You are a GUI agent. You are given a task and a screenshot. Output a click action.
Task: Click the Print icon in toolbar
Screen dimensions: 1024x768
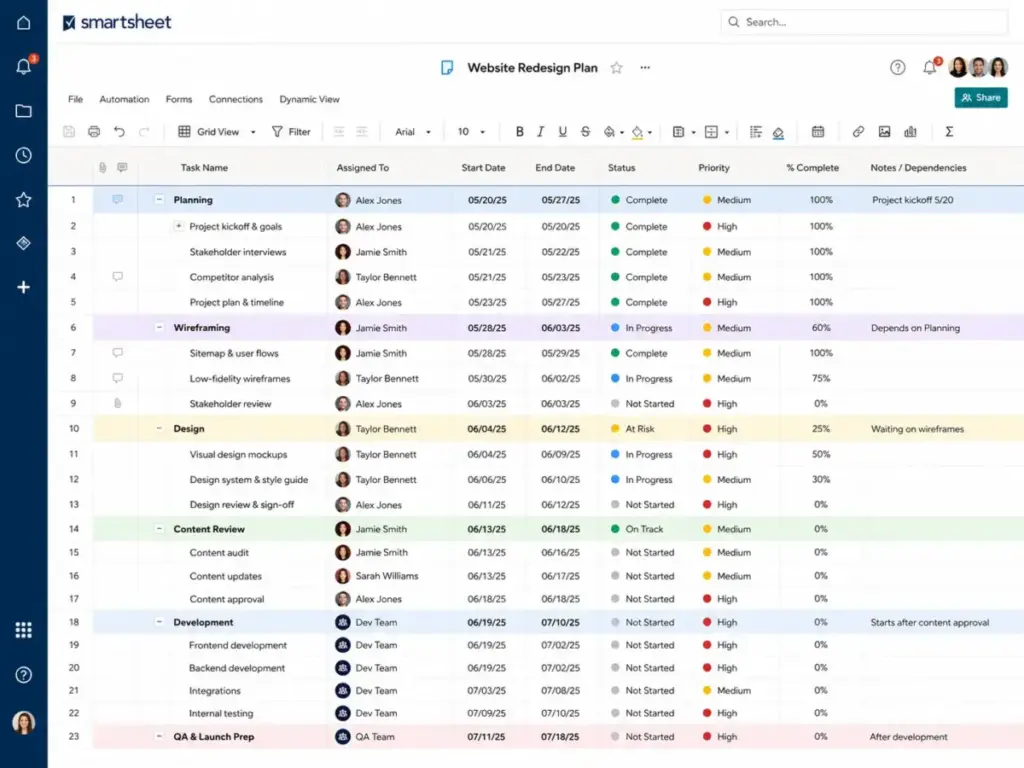pyautogui.click(x=94, y=132)
